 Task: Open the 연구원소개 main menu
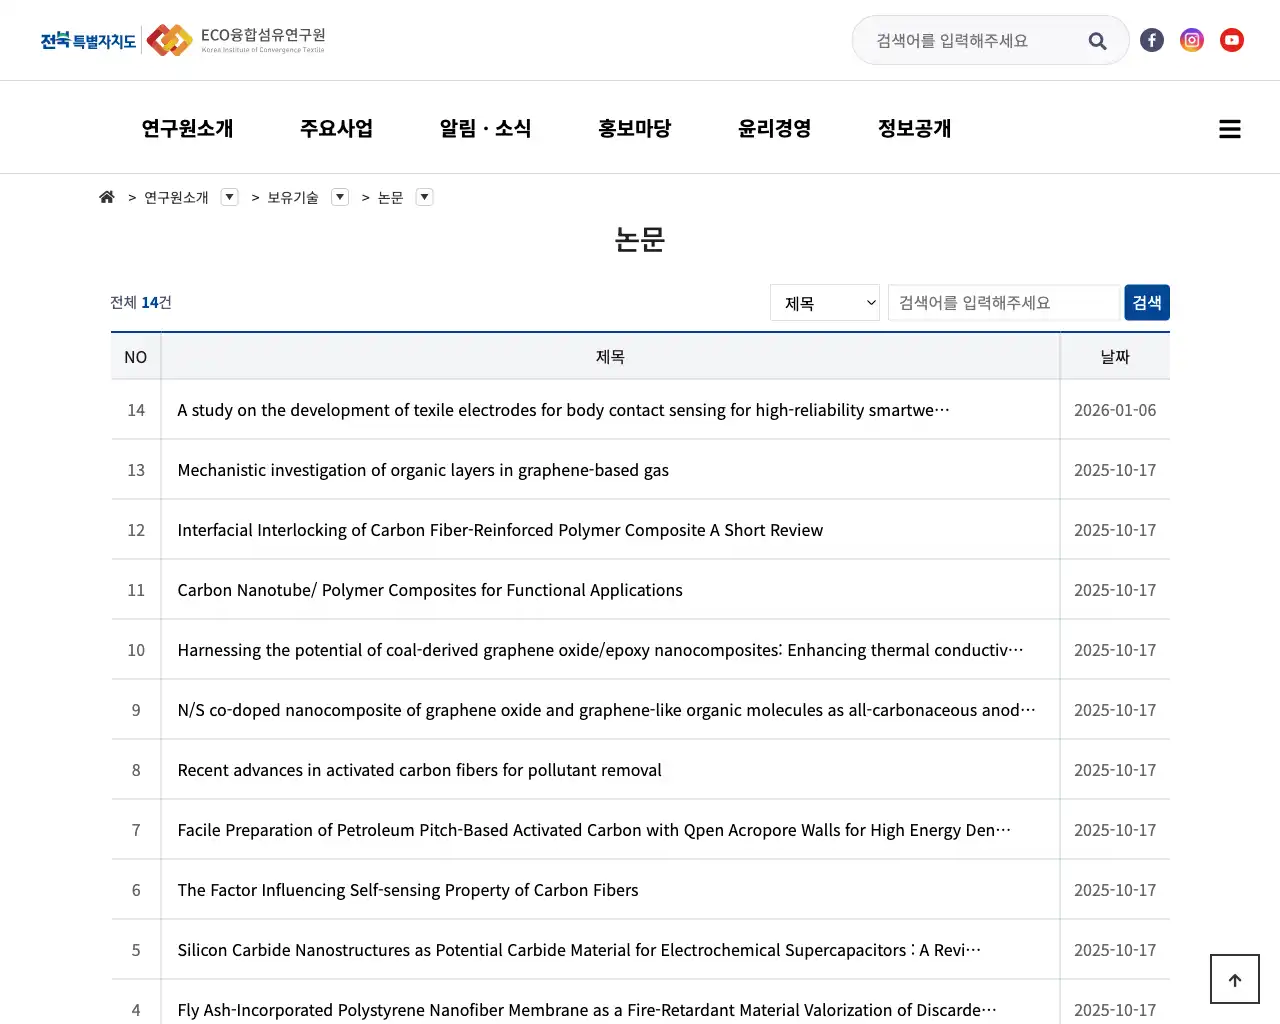coord(187,128)
